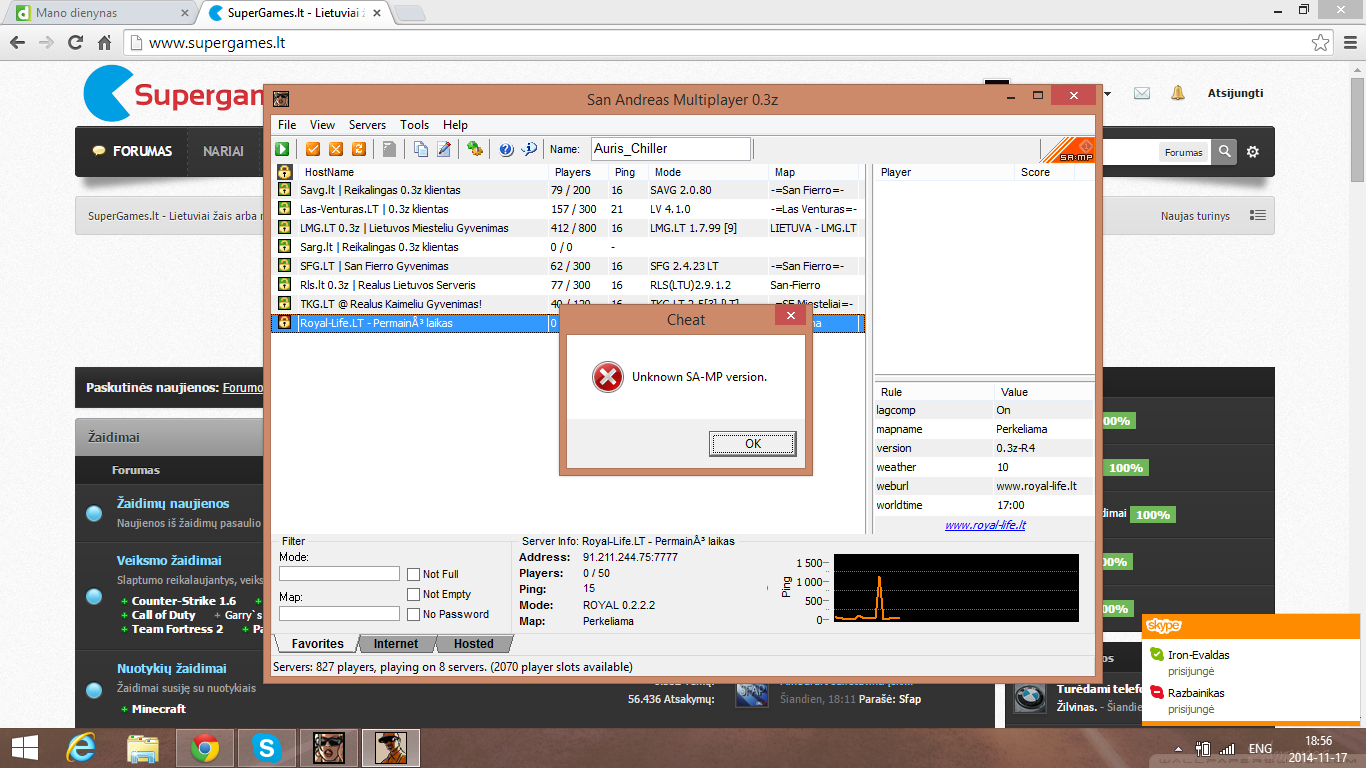Open the www.royal-life.lt link
The width and height of the screenshot is (1366, 768).
[985, 525]
